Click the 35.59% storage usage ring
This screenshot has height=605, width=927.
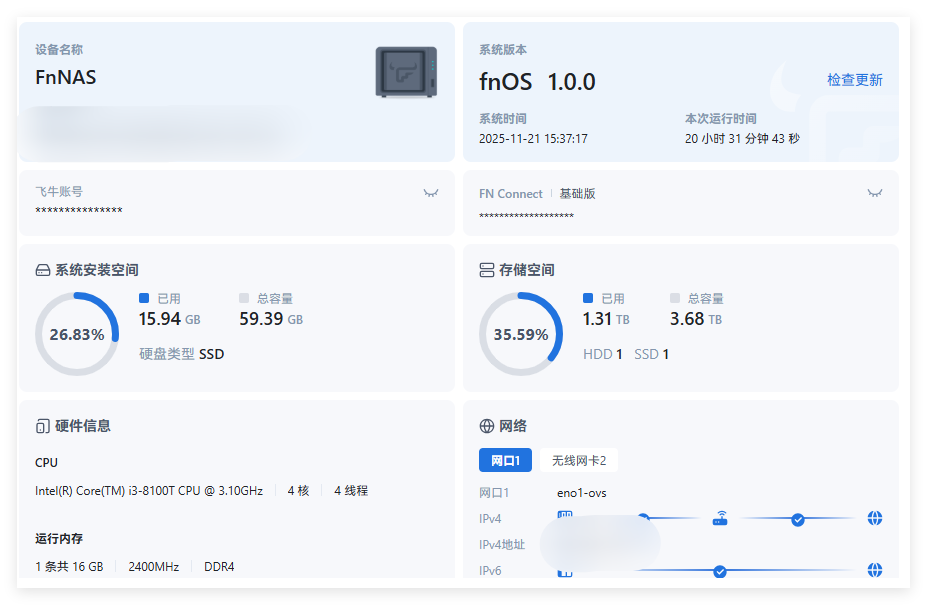(521, 334)
